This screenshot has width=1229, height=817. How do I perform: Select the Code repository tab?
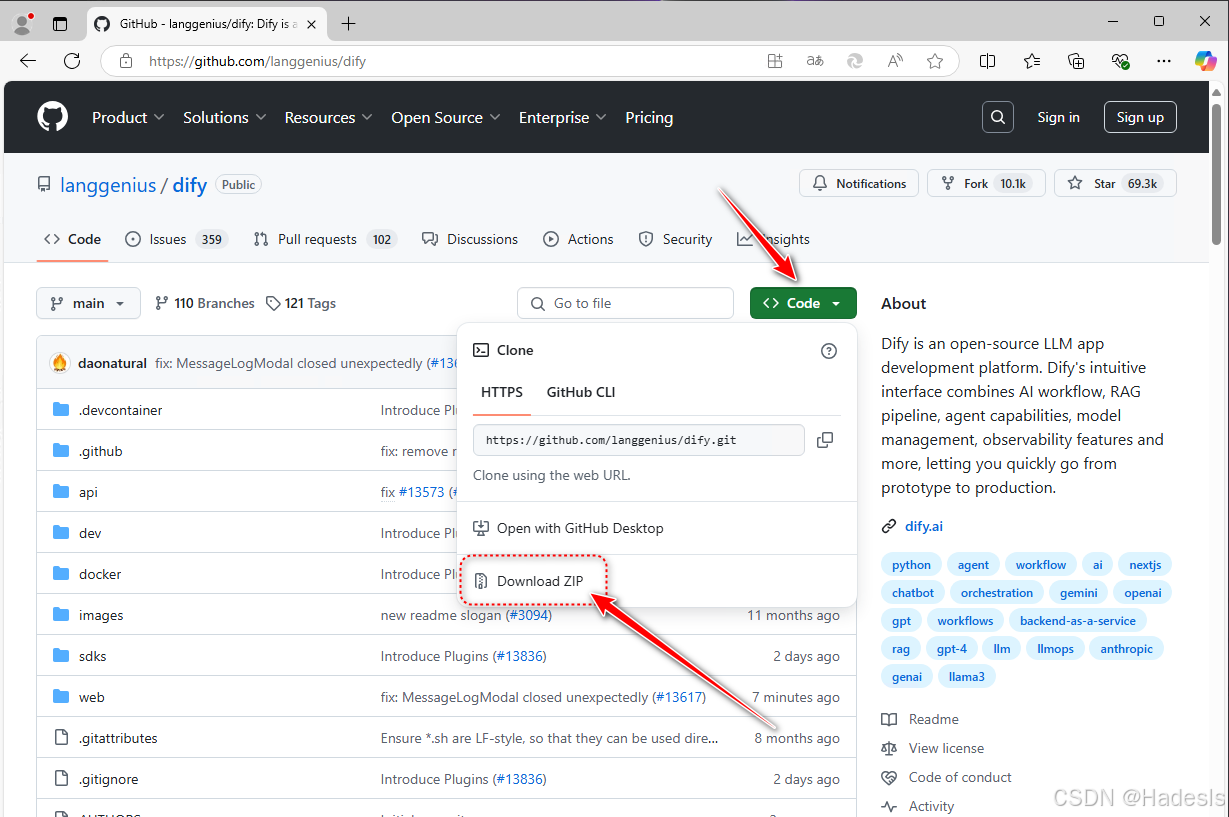pyautogui.click(x=72, y=239)
